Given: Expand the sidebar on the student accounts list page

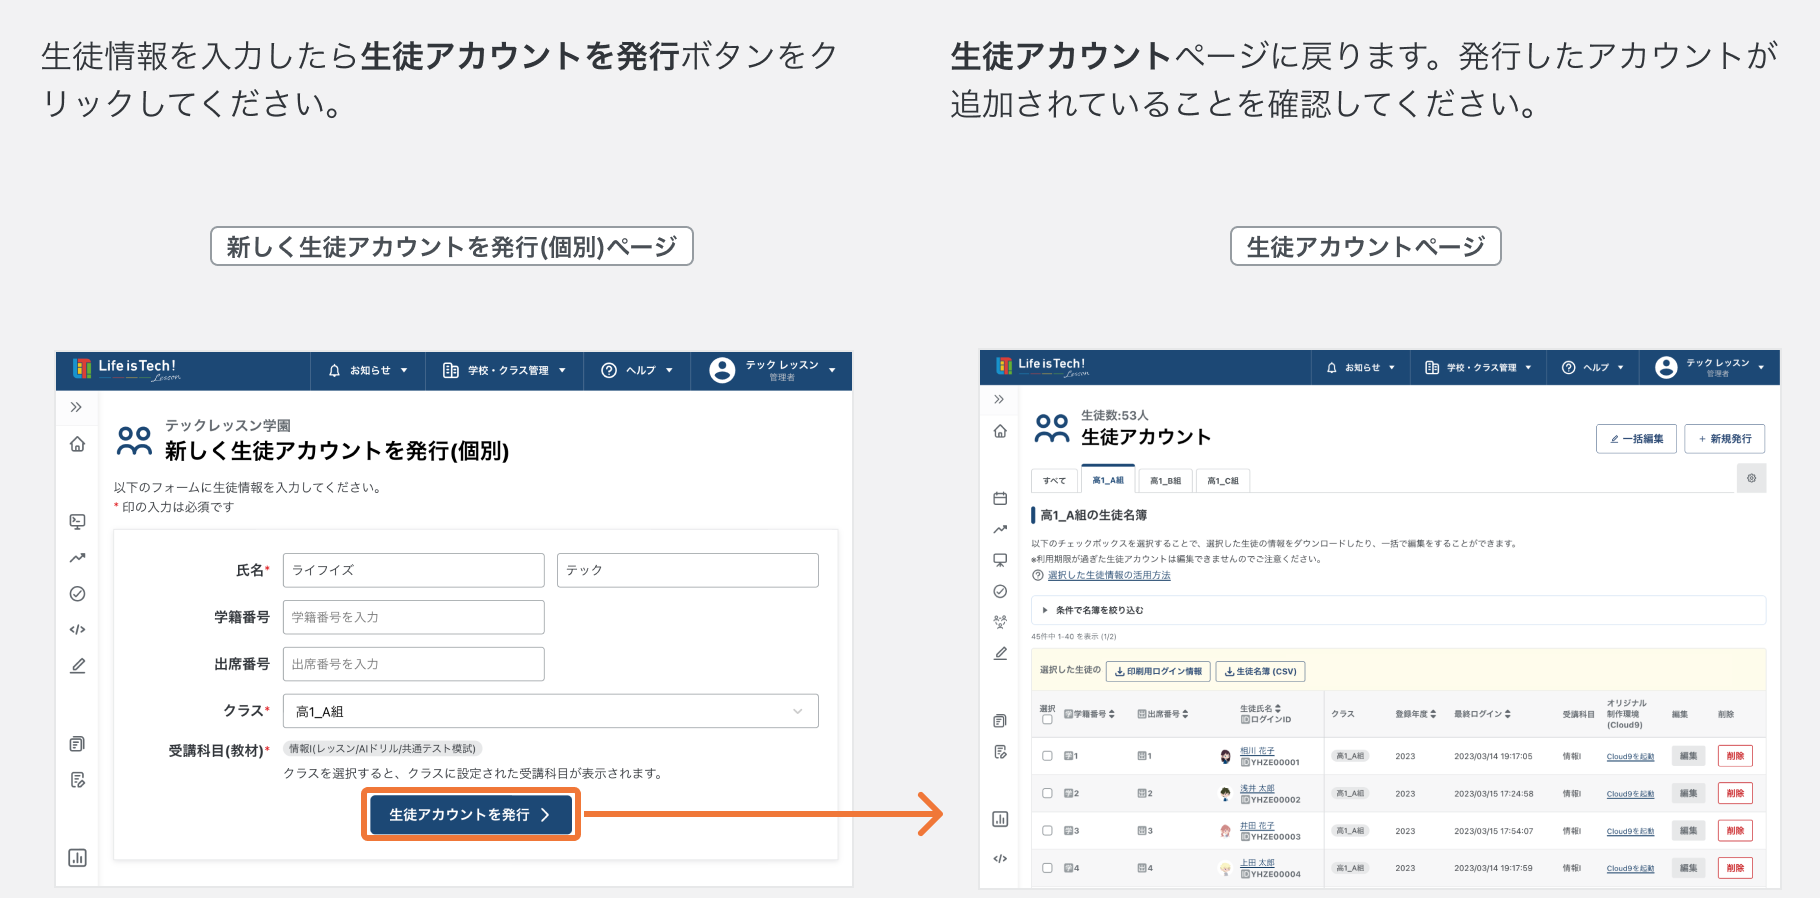Looking at the screenshot, I should click(x=999, y=399).
